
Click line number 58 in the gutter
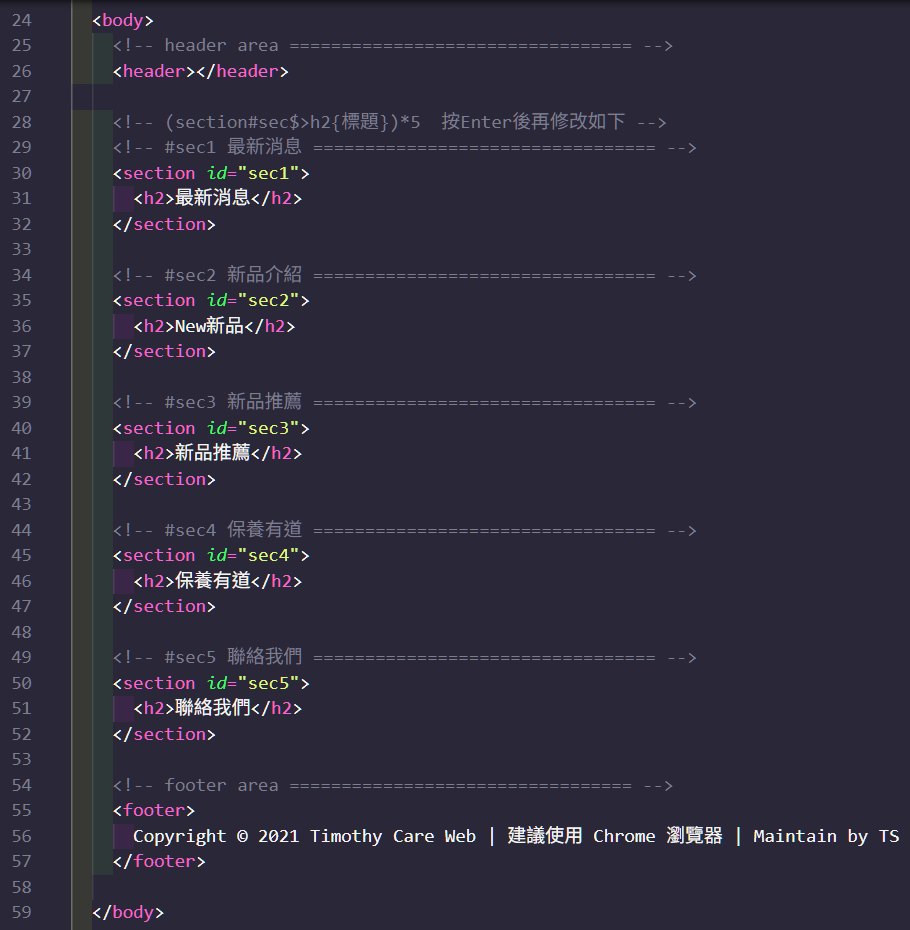tap(21, 887)
